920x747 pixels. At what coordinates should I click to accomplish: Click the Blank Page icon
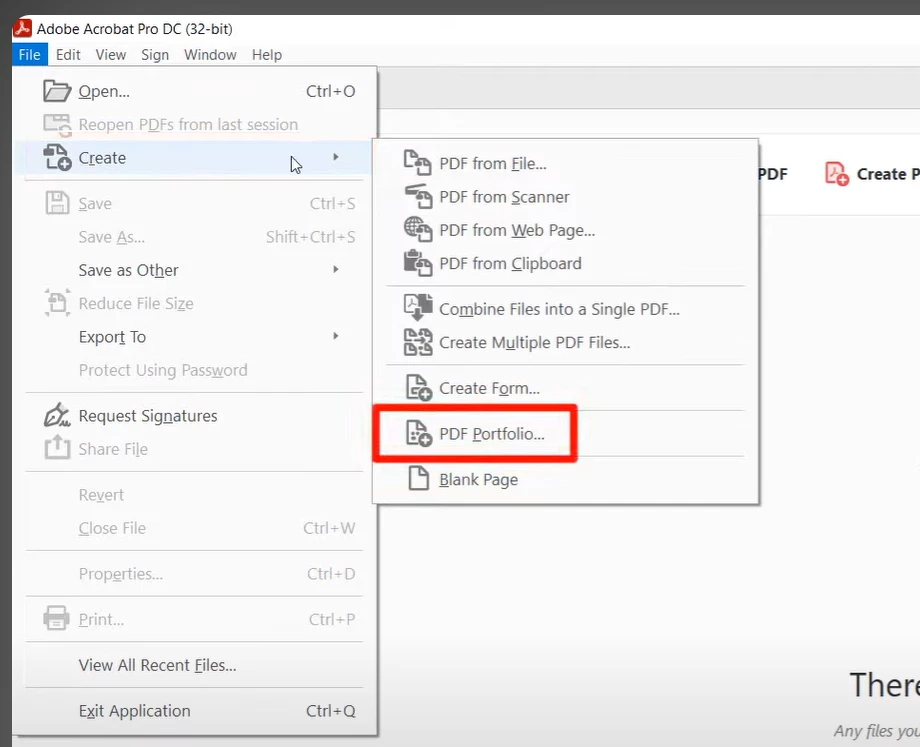tap(418, 478)
